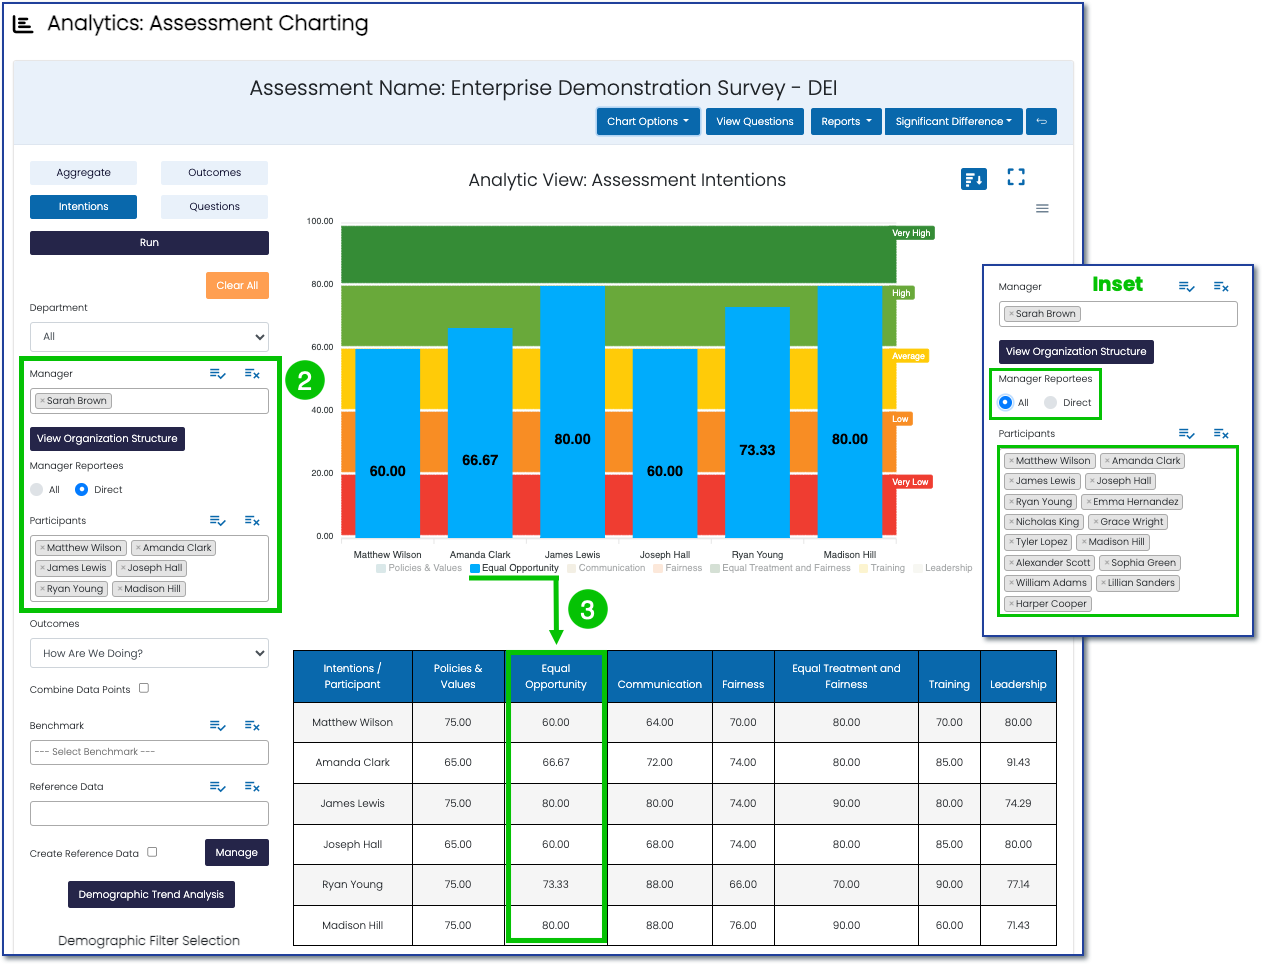Open the How Are We Doing outcomes dropdown
The width and height of the screenshot is (1283, 964).
[149, 653]
